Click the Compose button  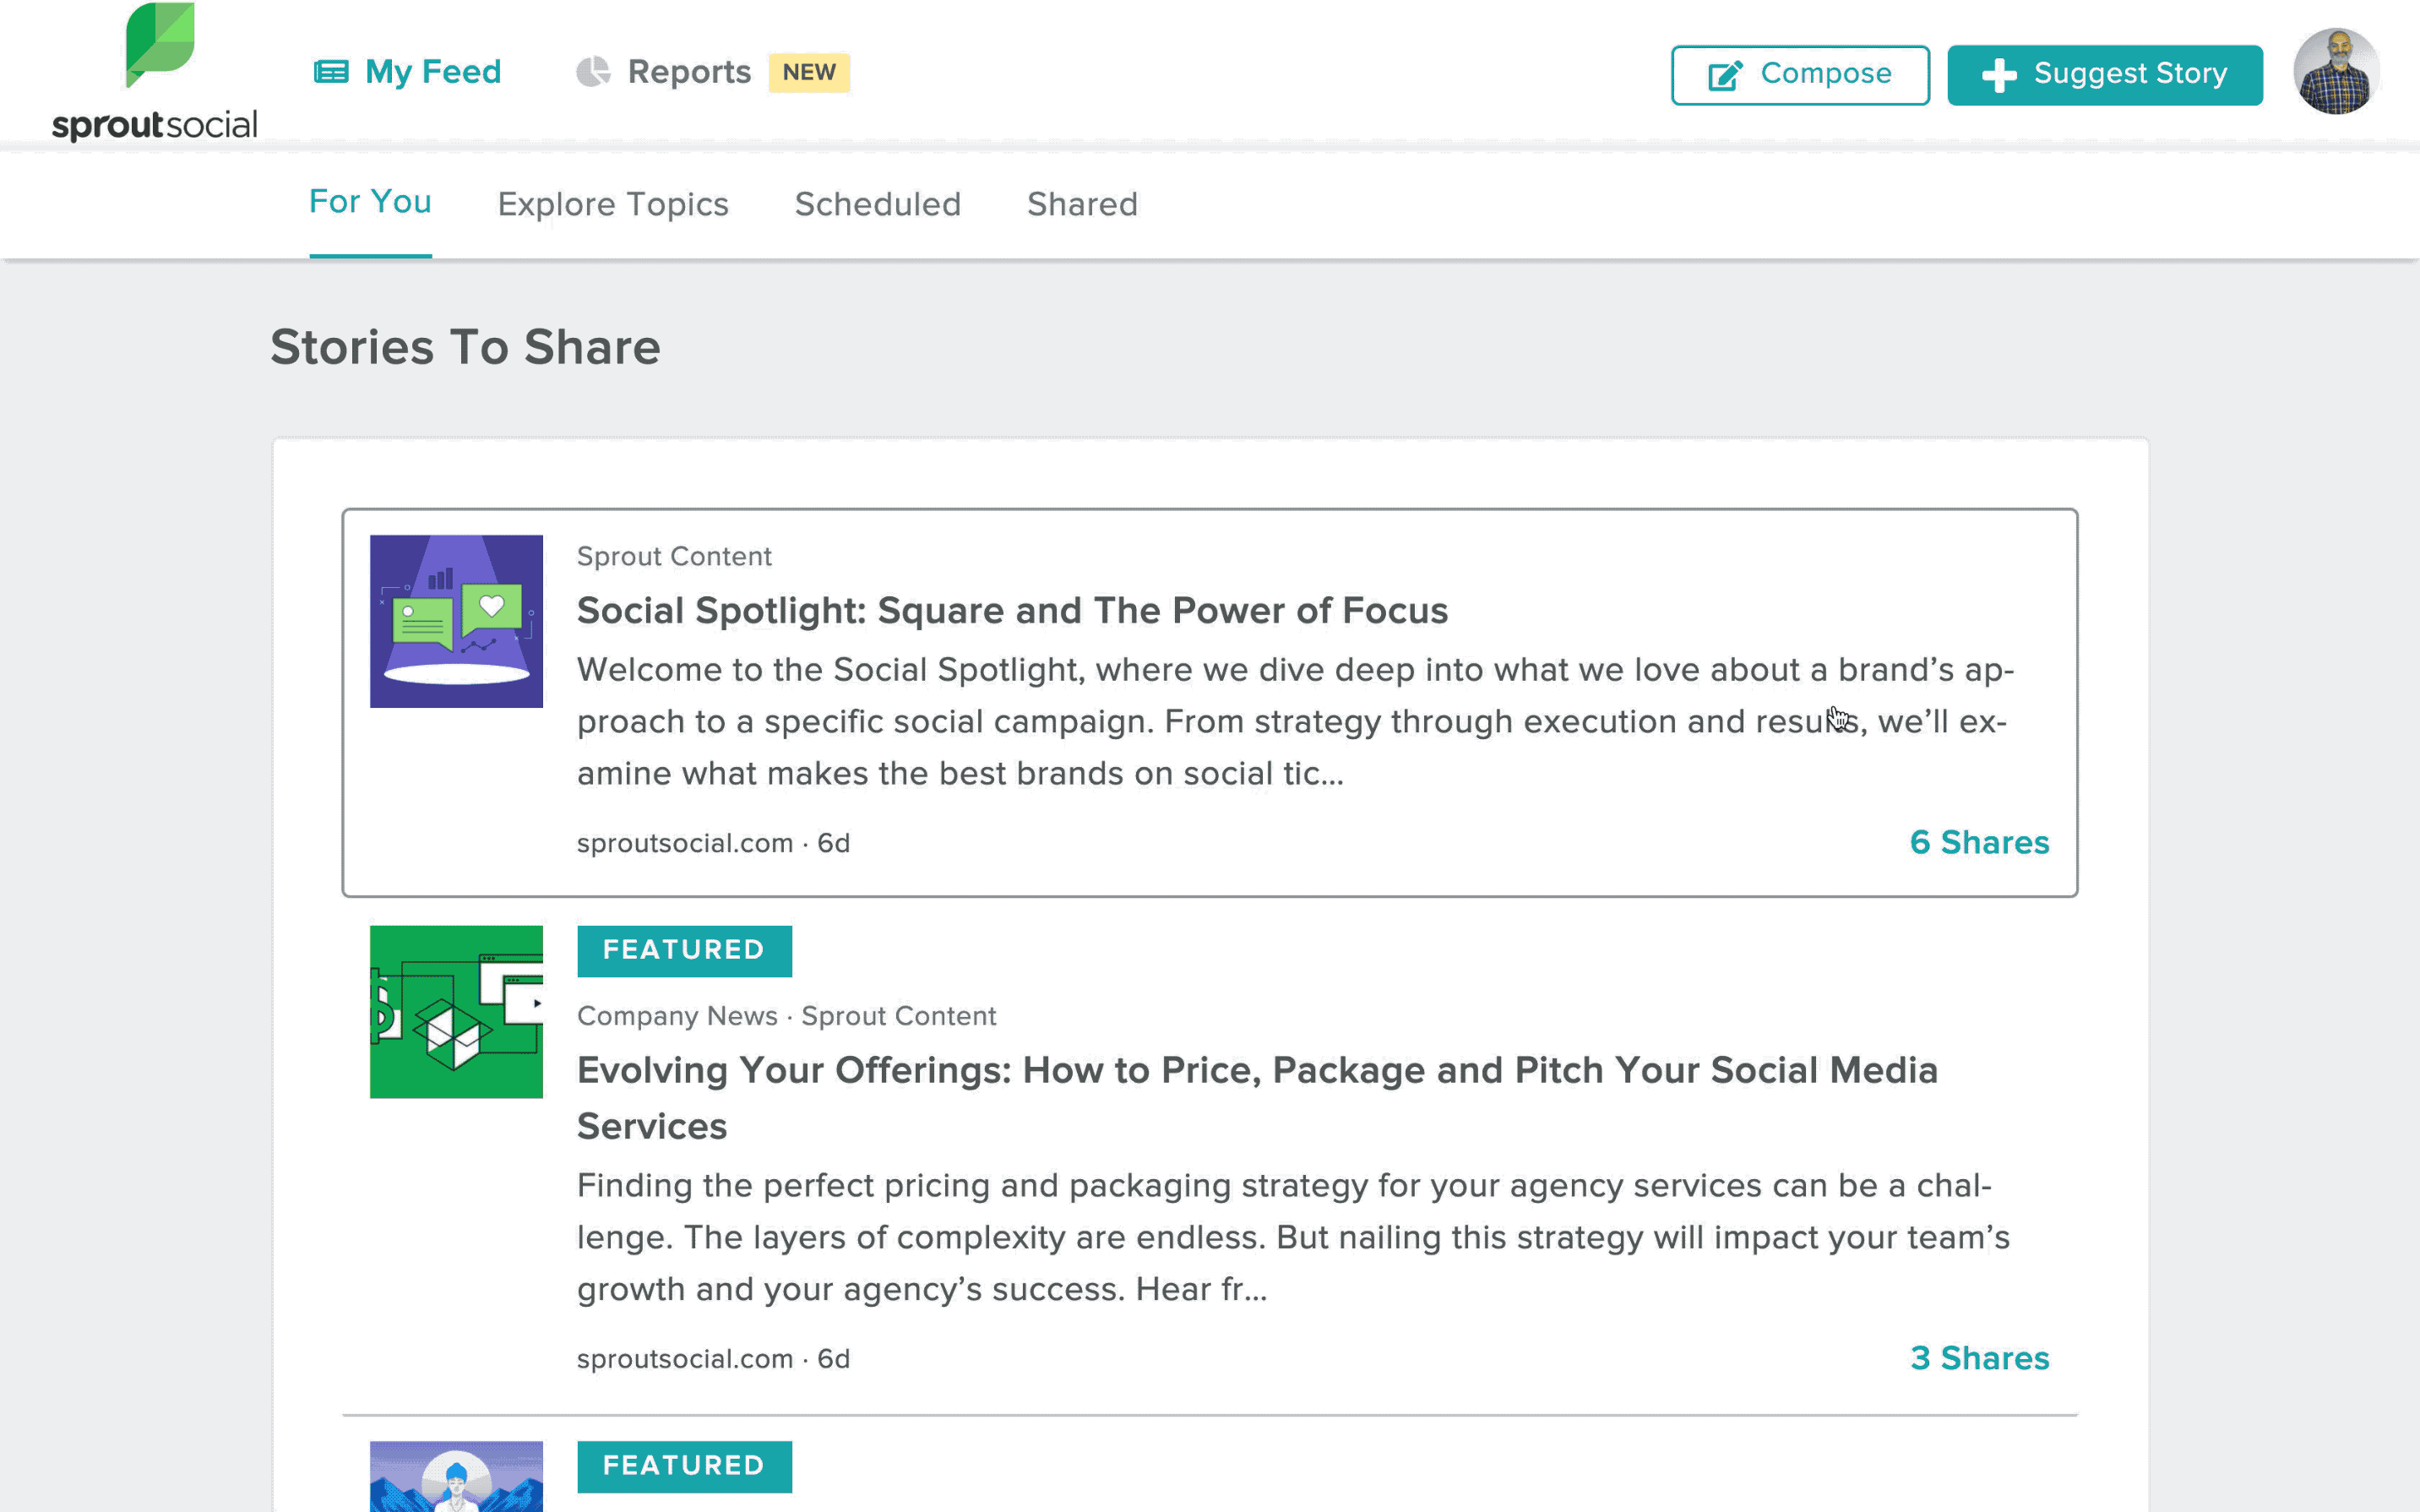point(1800,75)
